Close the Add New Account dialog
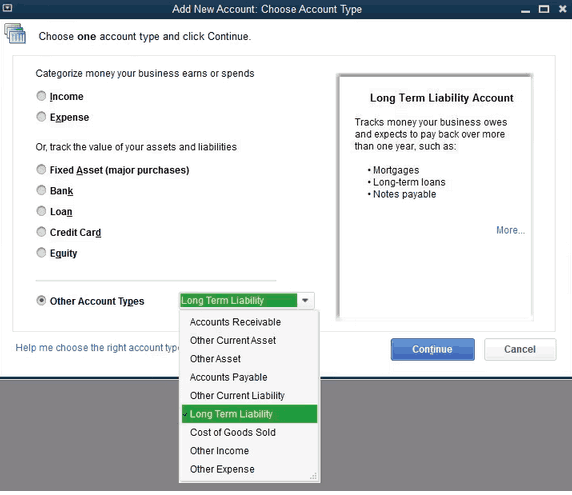Viewport: 572px width, 495px height. tap(562, 9)
